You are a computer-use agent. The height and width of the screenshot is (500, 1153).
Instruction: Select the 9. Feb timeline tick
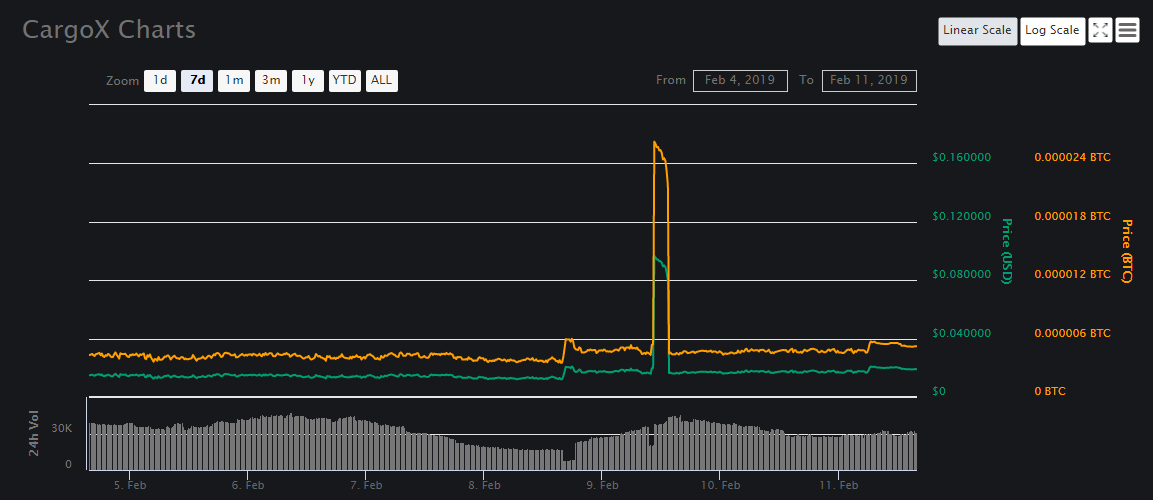coord(602,485)
